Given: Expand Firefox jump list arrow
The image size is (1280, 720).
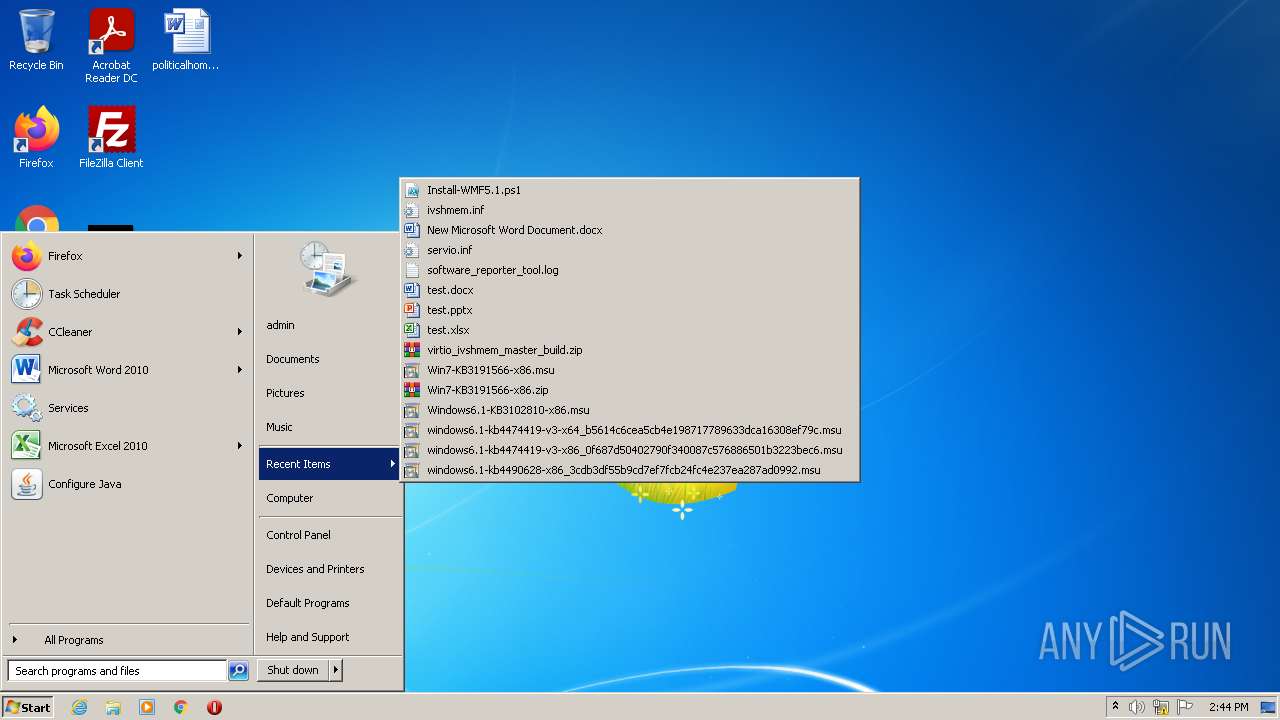Looking at the screenshot, I should point(239,256).
